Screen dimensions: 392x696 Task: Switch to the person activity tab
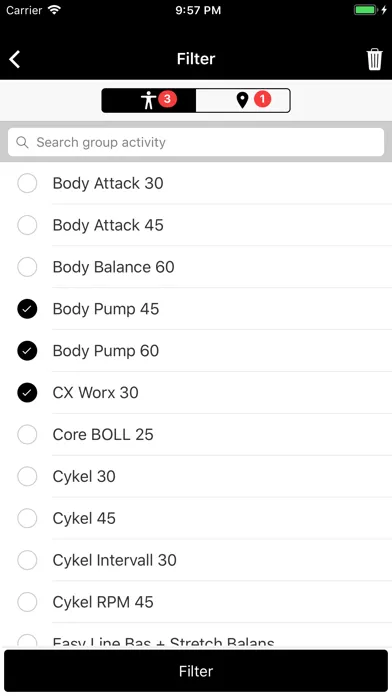(149, 100)
